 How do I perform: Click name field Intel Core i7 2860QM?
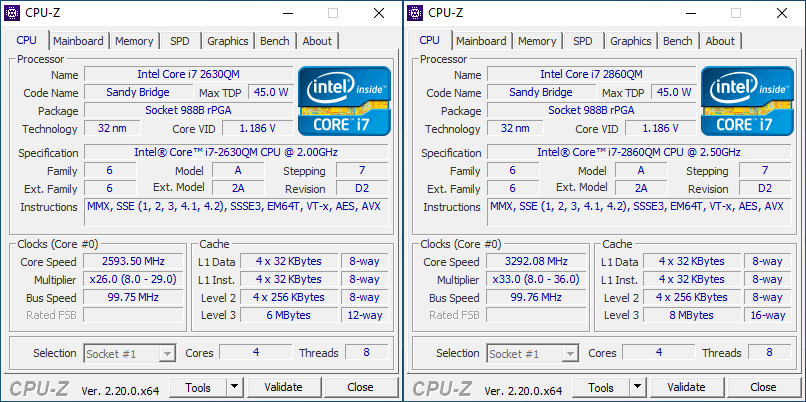coord(592,74)
